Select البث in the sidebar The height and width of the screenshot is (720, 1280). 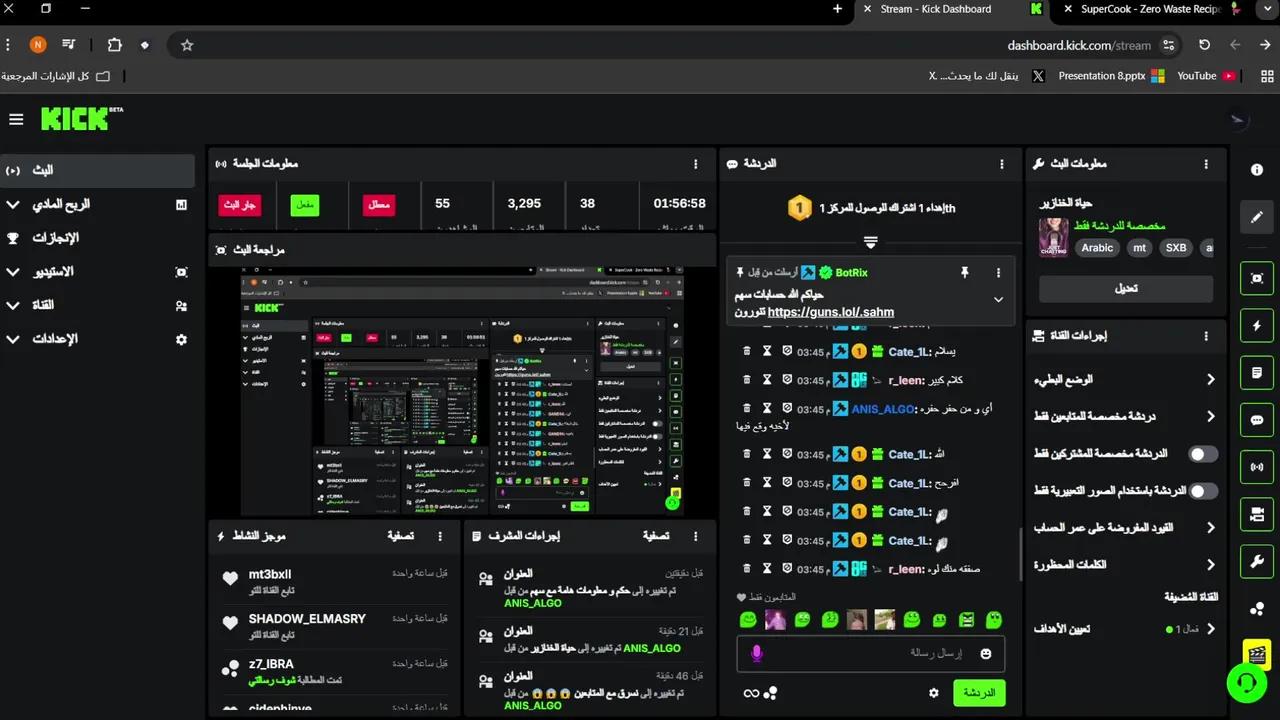tap(97, 171)
